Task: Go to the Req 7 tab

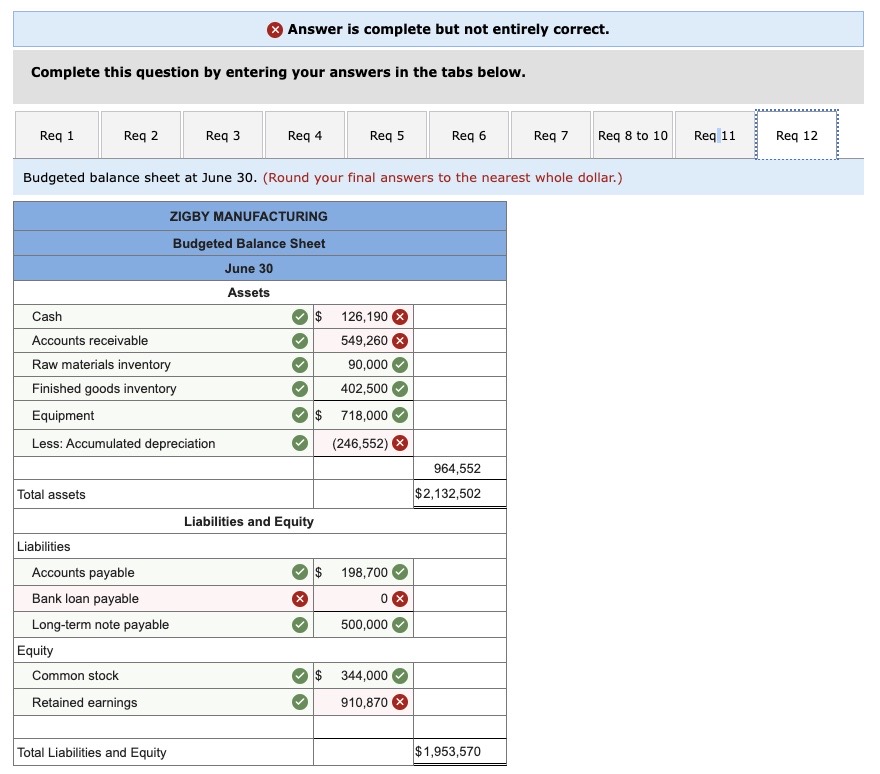Action: tap(551, 135)
